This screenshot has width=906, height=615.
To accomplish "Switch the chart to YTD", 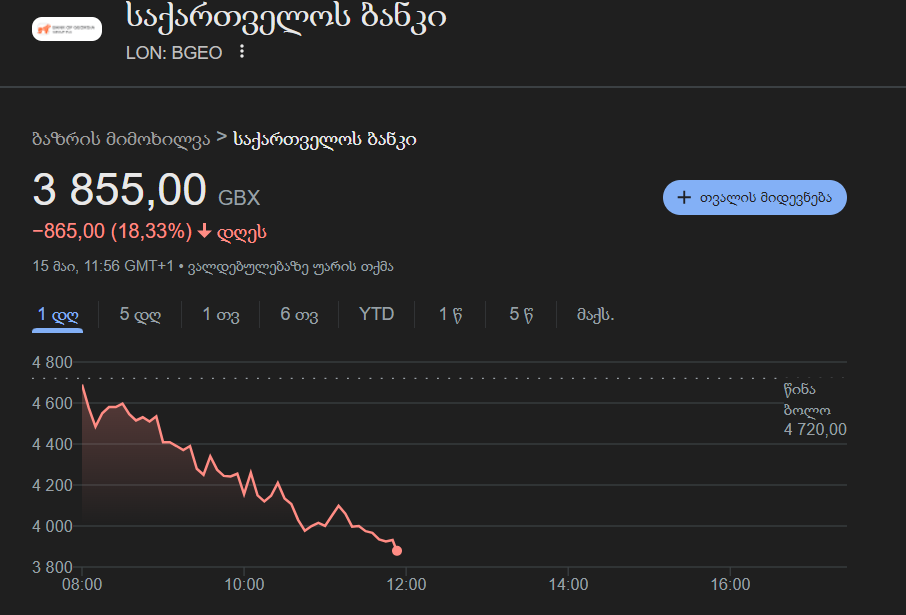I will click(377, 314).
